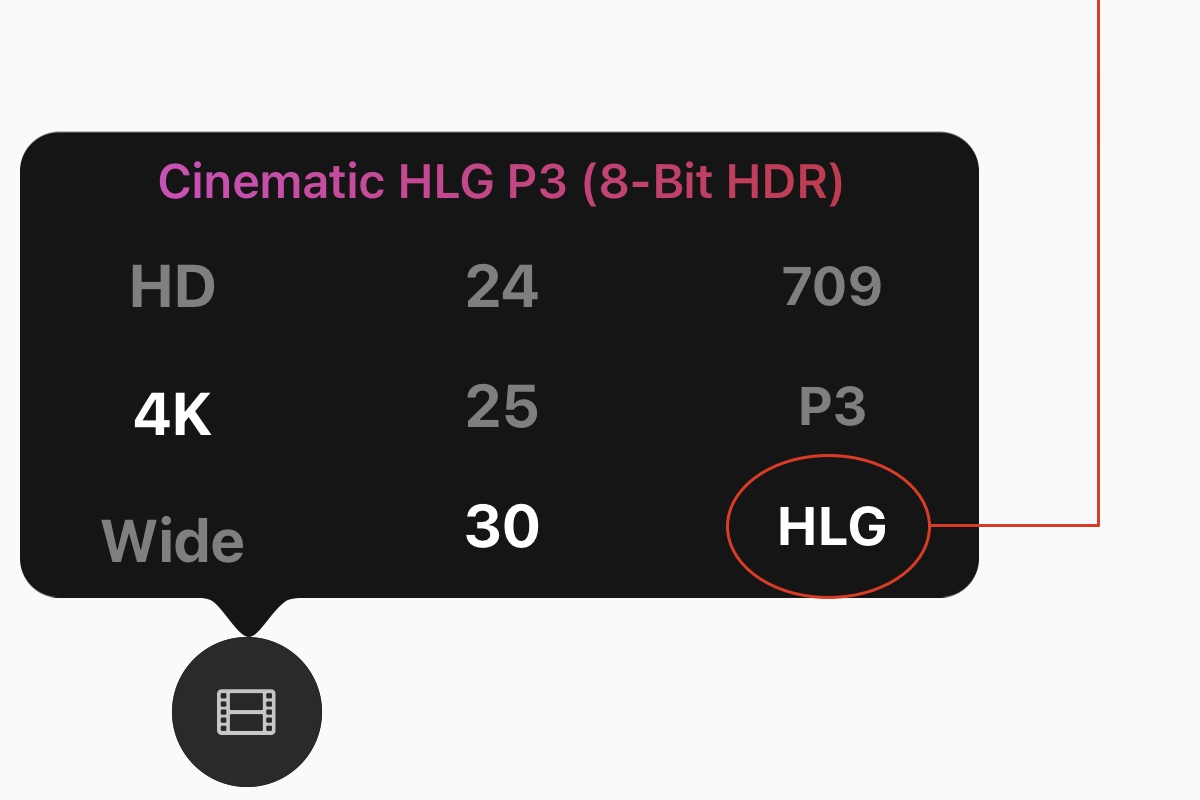1200x800 pixels.
Task: Tap the highlighted 30 fps value
Action: (502, 527)
